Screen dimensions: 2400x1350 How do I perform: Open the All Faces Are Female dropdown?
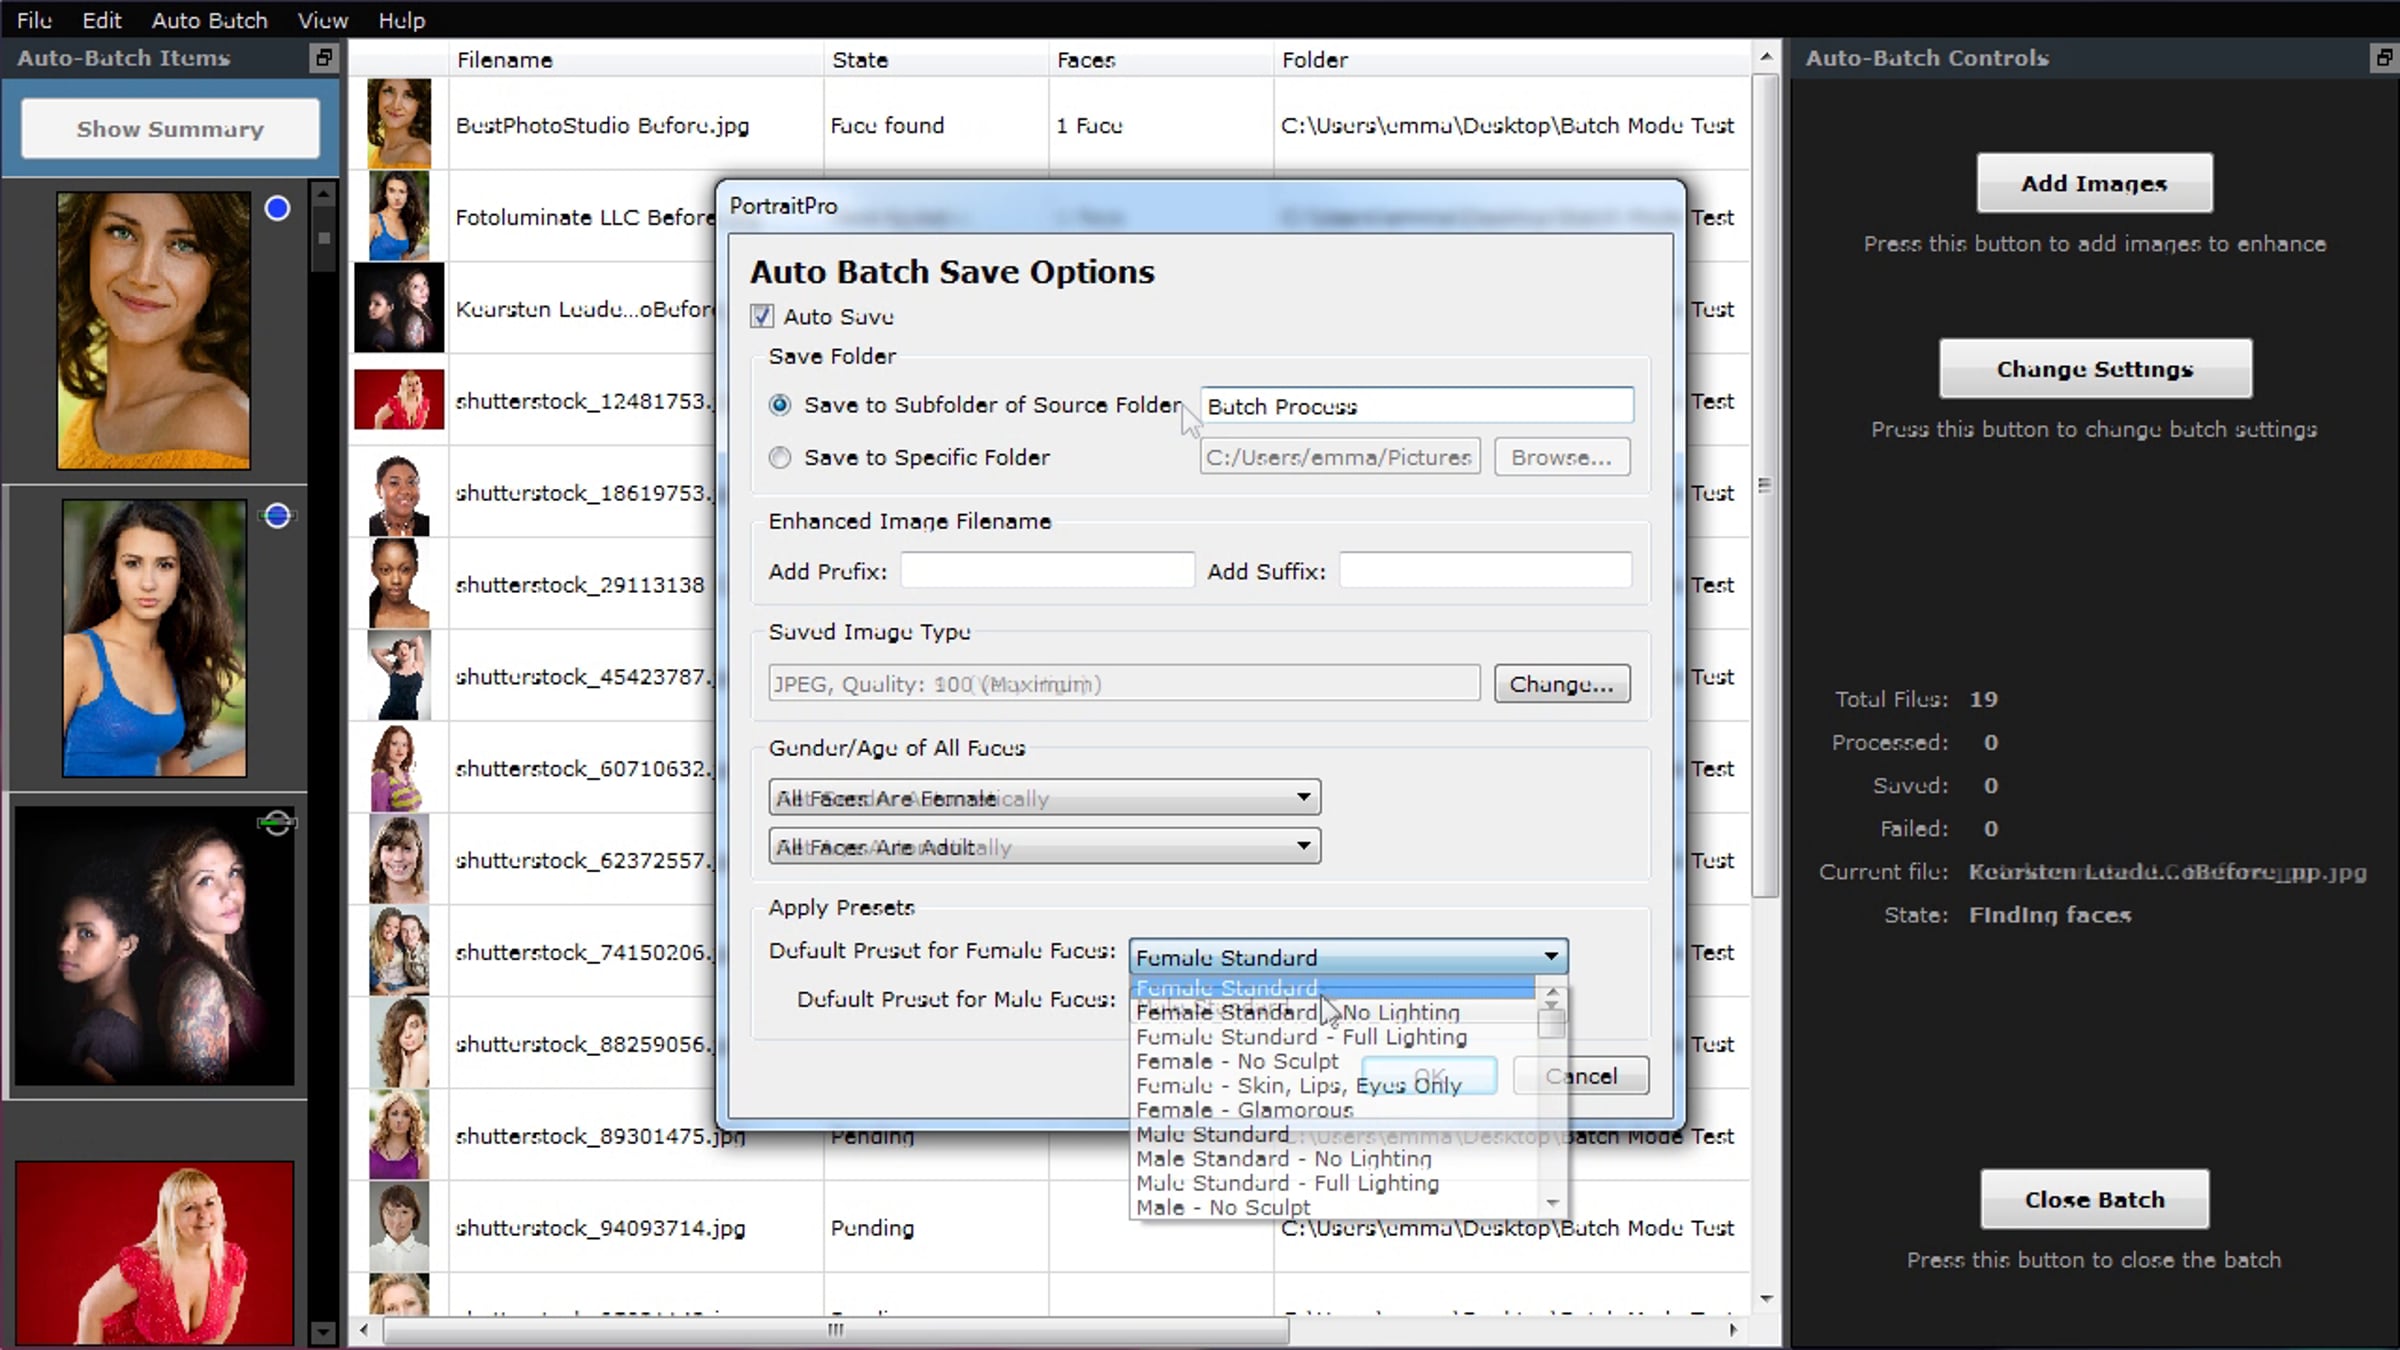coord(1044,798)
